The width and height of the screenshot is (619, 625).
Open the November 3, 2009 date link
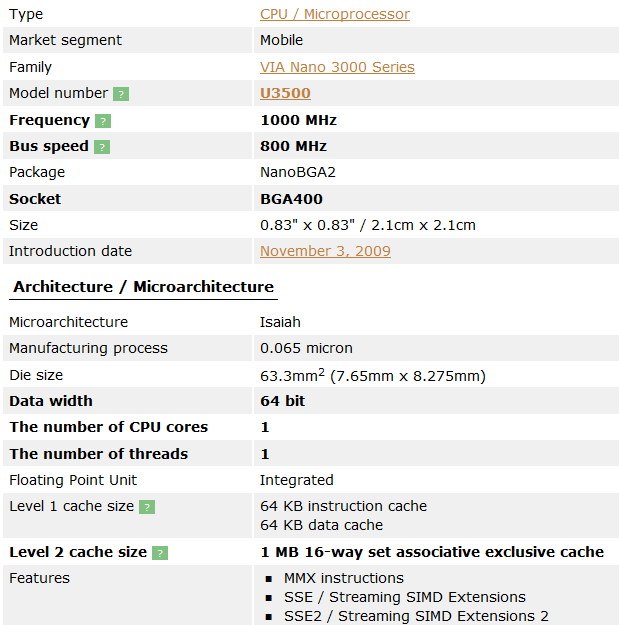325,251
